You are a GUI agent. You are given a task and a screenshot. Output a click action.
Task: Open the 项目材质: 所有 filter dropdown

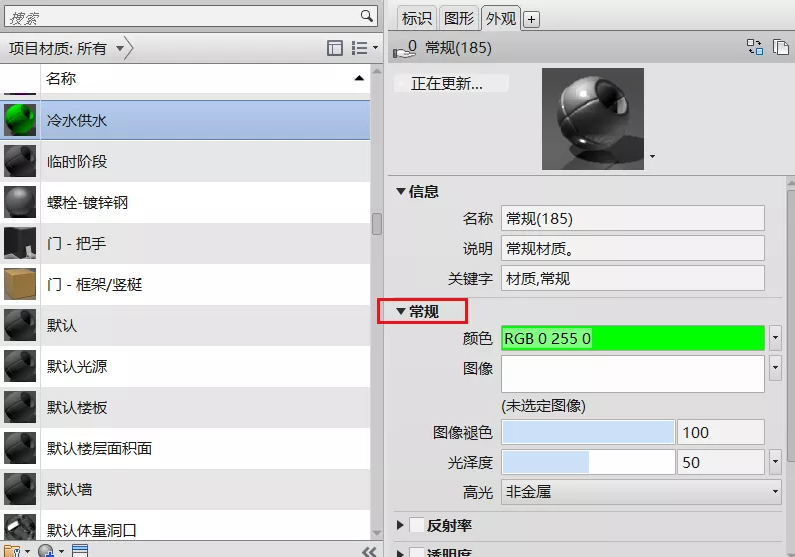click(x=120, y=48)
